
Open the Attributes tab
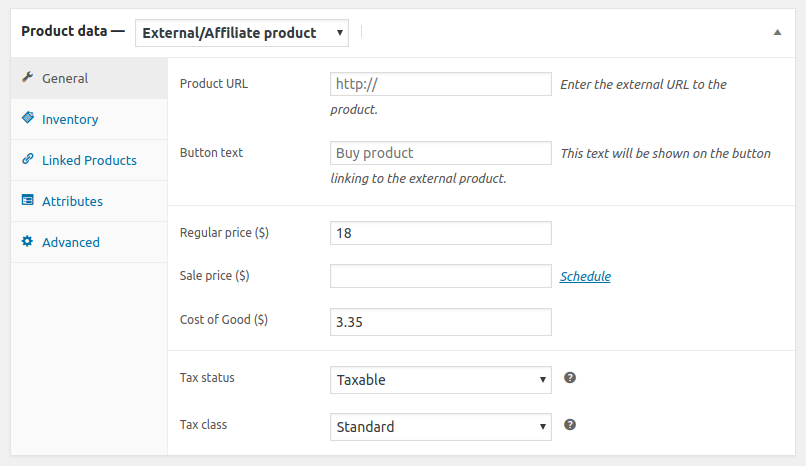pyautogui.click(x=89, y=201)
